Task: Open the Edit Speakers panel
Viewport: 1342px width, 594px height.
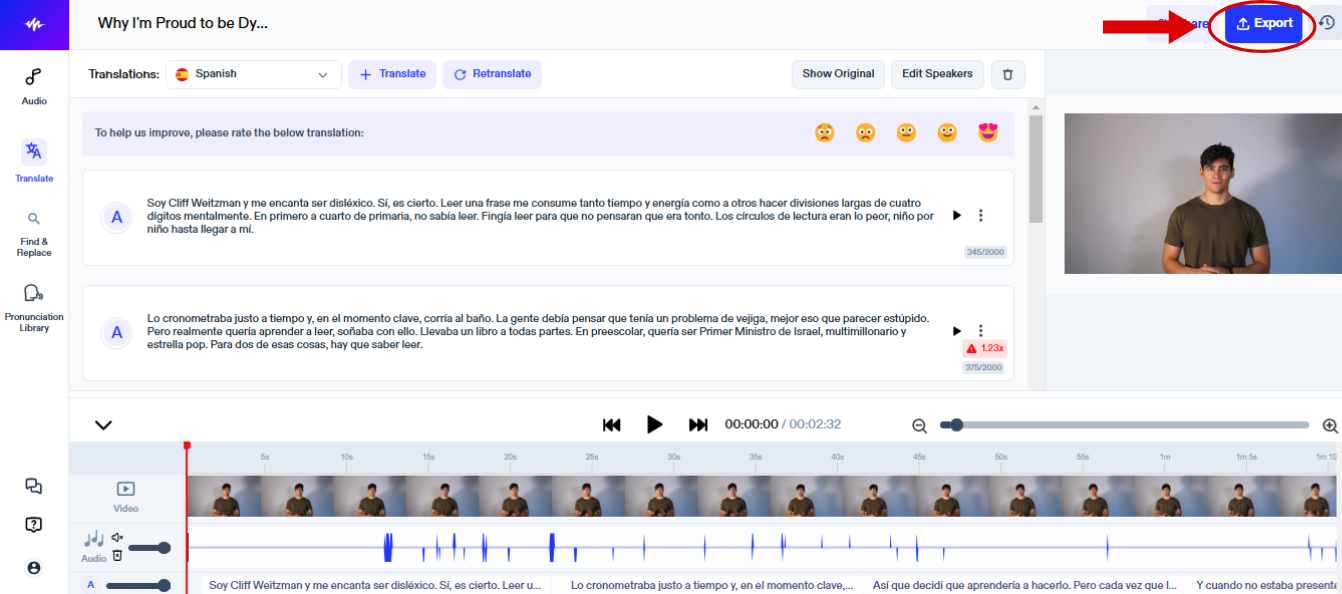Action: pos(937,74)
